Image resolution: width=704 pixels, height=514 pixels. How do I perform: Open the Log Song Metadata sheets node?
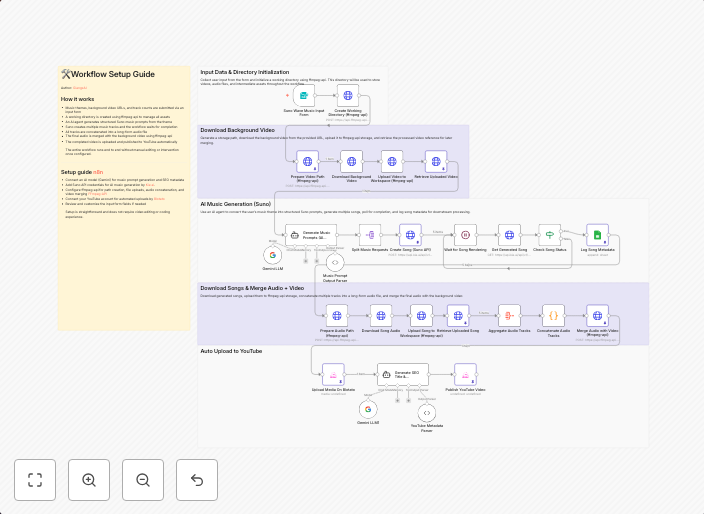pyautogui.click(x=597, y=234)
